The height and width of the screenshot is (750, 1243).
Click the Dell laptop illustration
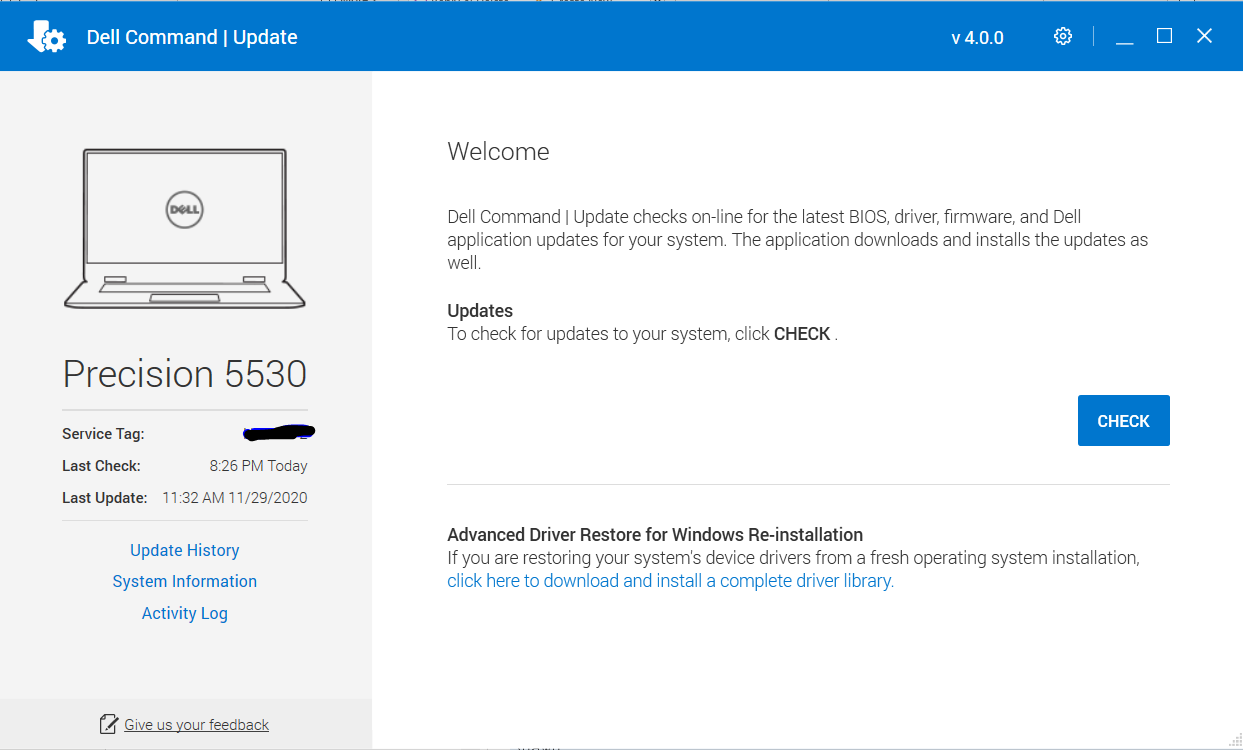(185, 229)
